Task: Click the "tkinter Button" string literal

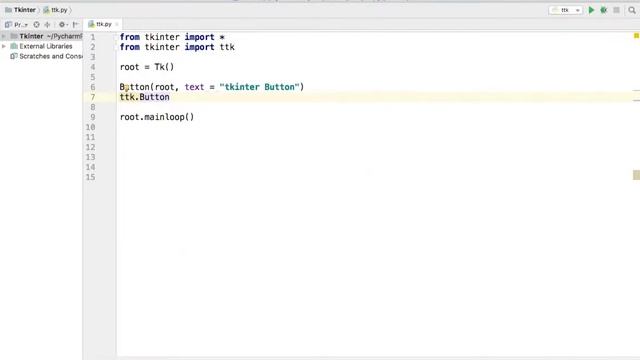Action: click(x=259, y=87)
